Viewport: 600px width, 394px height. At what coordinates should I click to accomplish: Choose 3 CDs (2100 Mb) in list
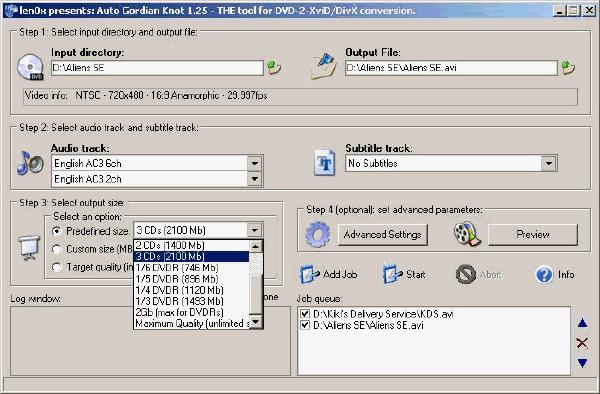click(x=192, y=256)
